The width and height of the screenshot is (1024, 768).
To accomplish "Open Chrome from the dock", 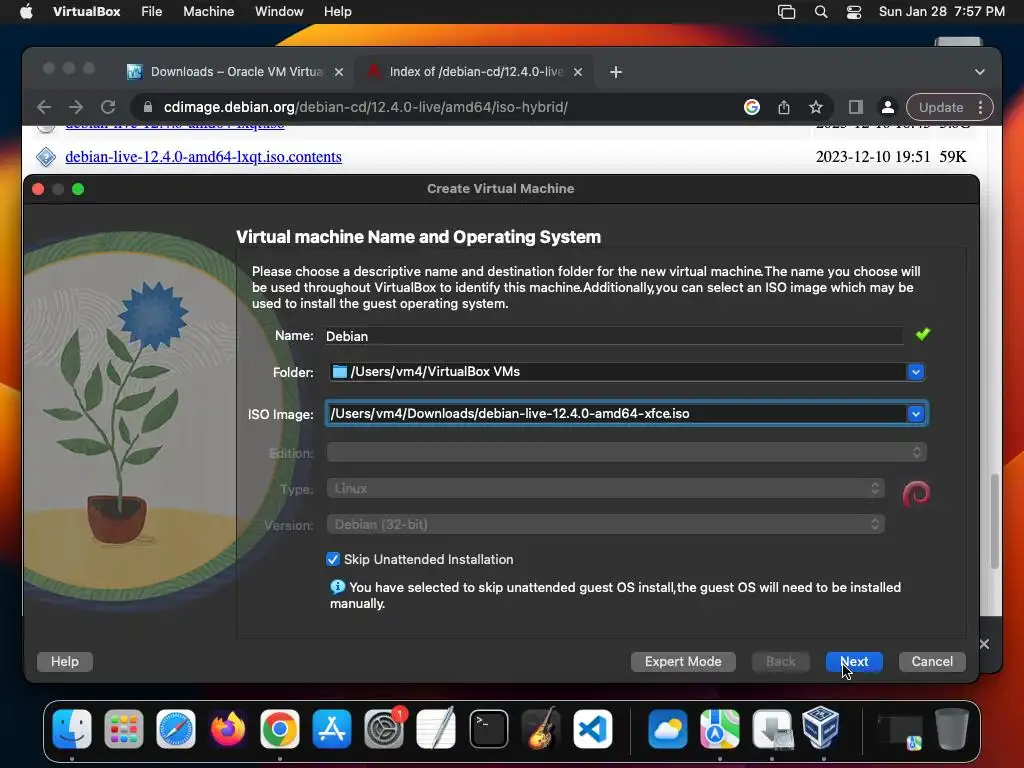I will tap(280, 728).
